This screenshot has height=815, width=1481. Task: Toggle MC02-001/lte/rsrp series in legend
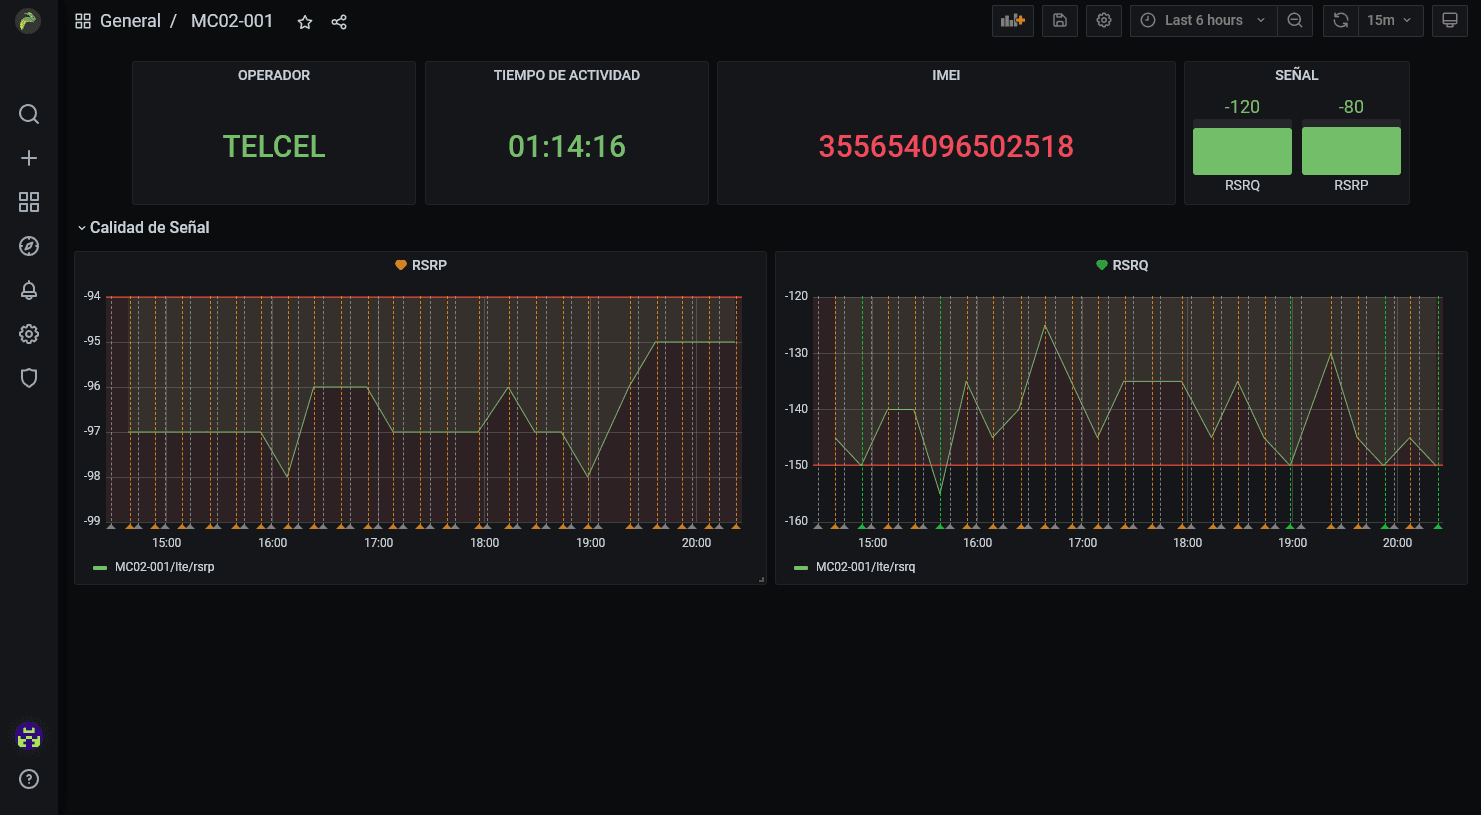[164, 567]
